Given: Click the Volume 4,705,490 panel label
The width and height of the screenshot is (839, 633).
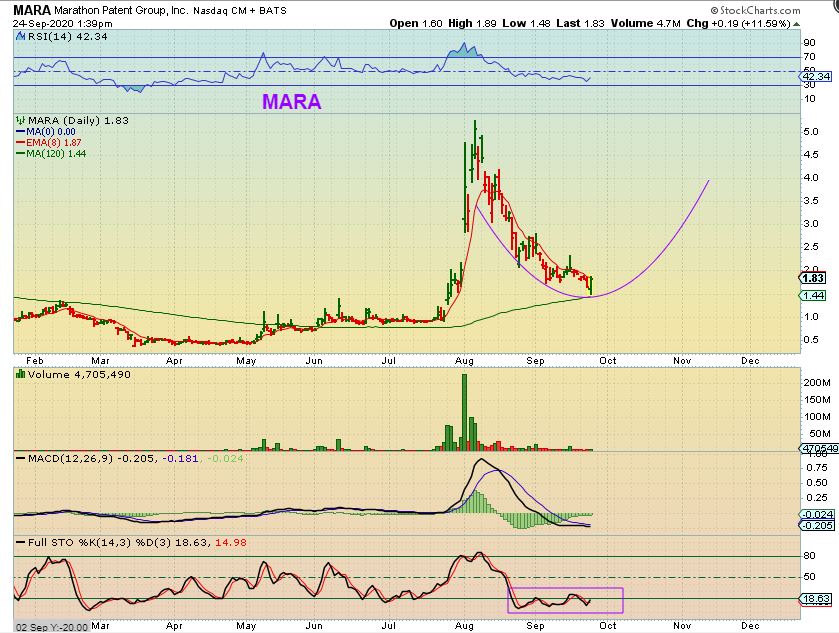Looking at the screenshot, I should (79, 375).
